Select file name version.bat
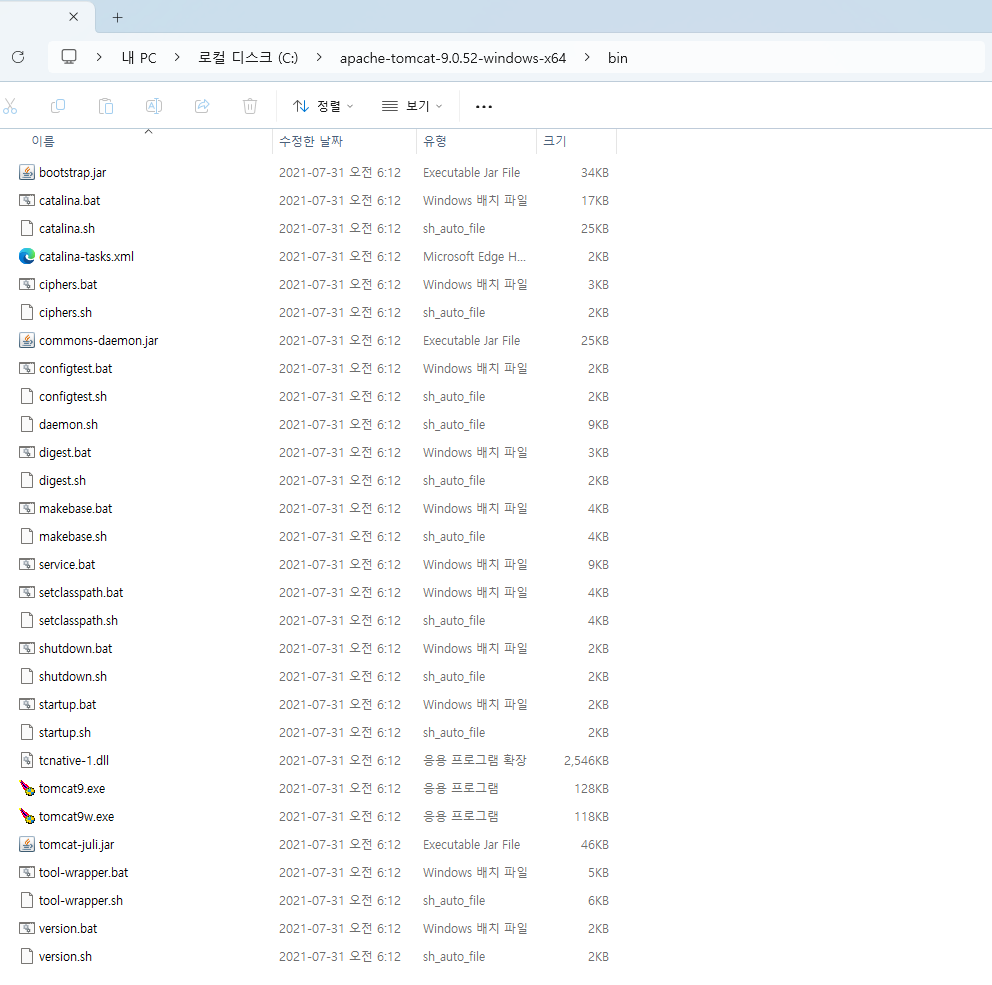 [68, 929]
